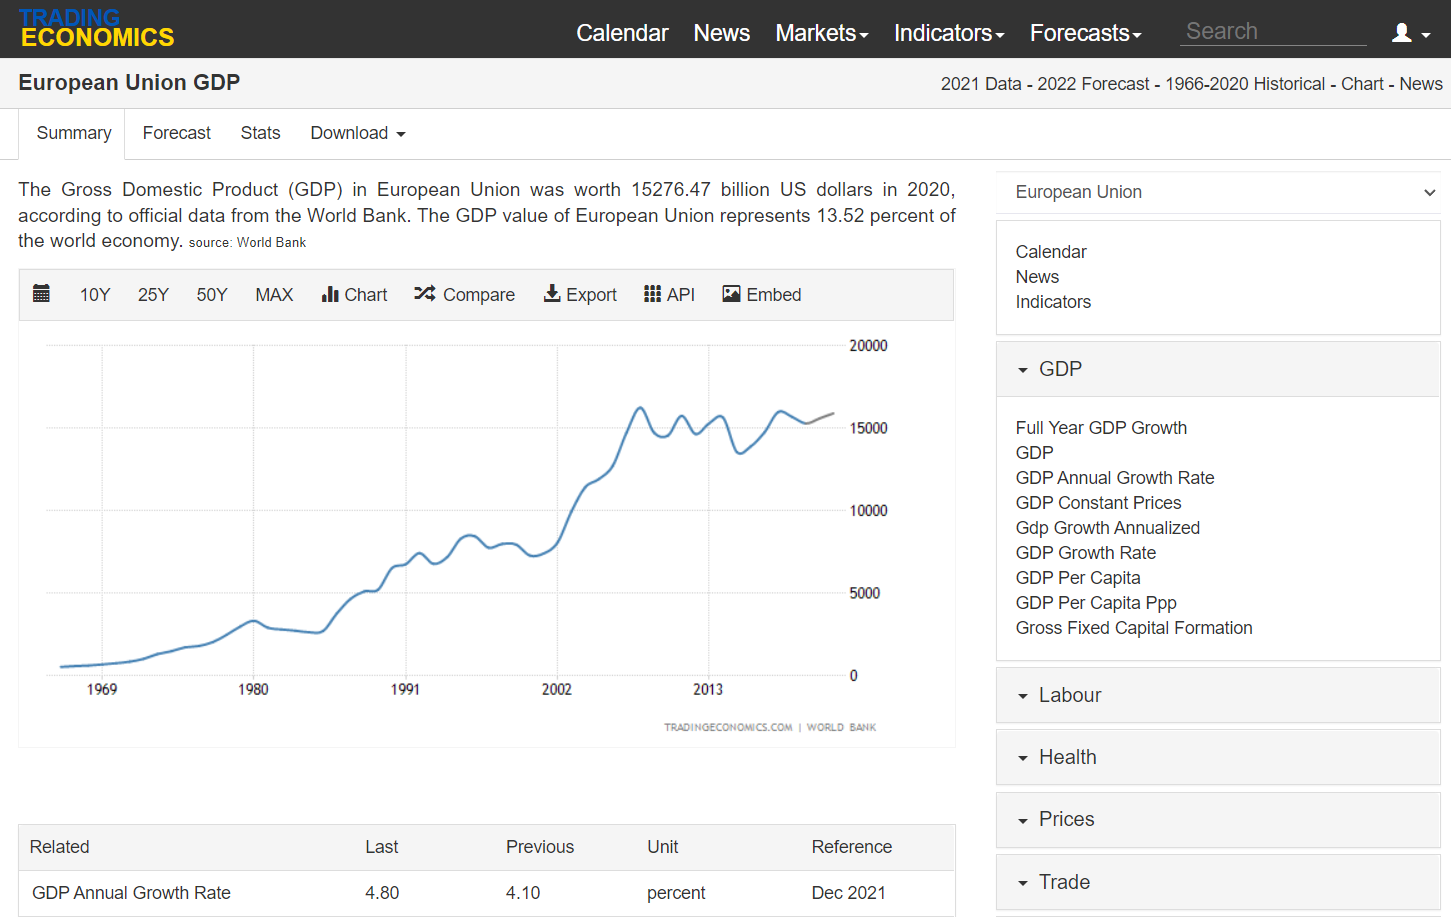Set chart range to 50Y
1451x917 pixels.
pyautogui.click(x=212, y=295)
